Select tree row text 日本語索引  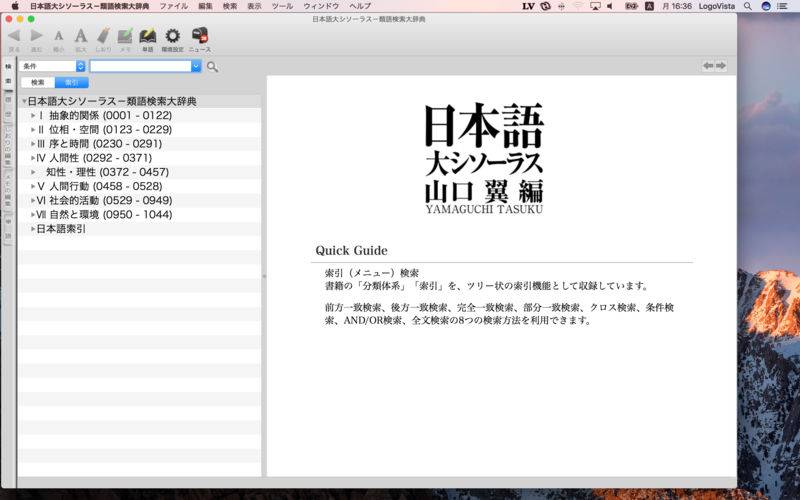[x=61, y=229]
